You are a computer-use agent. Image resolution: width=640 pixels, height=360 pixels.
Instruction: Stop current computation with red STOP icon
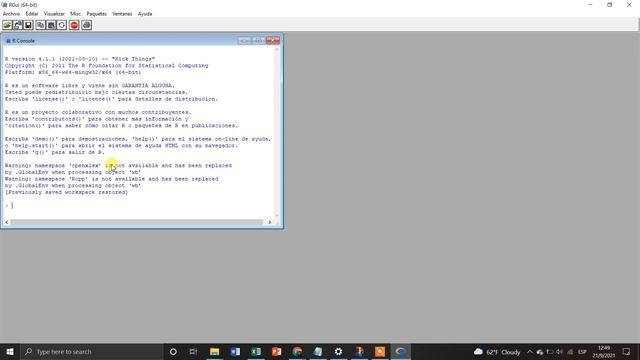pos(74,25)
